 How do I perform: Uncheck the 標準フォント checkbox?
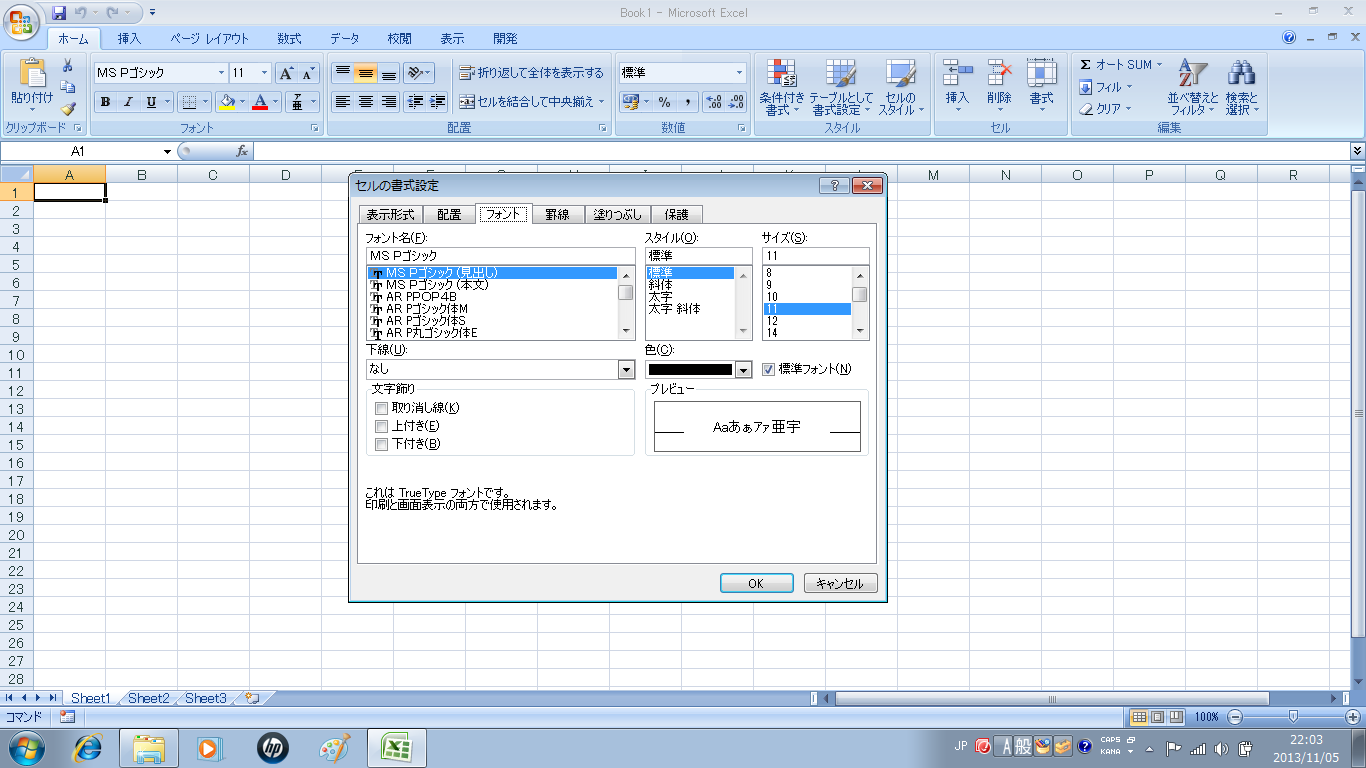769,369
